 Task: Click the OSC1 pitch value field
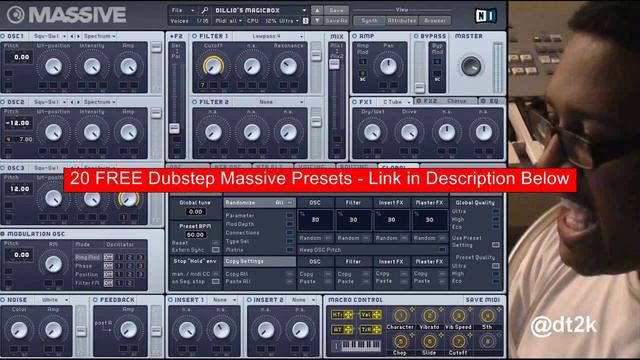pyautogui.click(x=18, y=57)
